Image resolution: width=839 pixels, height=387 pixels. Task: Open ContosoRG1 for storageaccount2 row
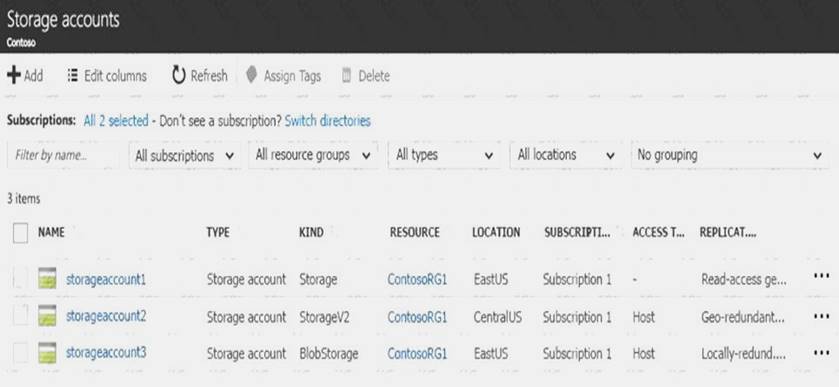pyautogui.click(x=417, y=317)
